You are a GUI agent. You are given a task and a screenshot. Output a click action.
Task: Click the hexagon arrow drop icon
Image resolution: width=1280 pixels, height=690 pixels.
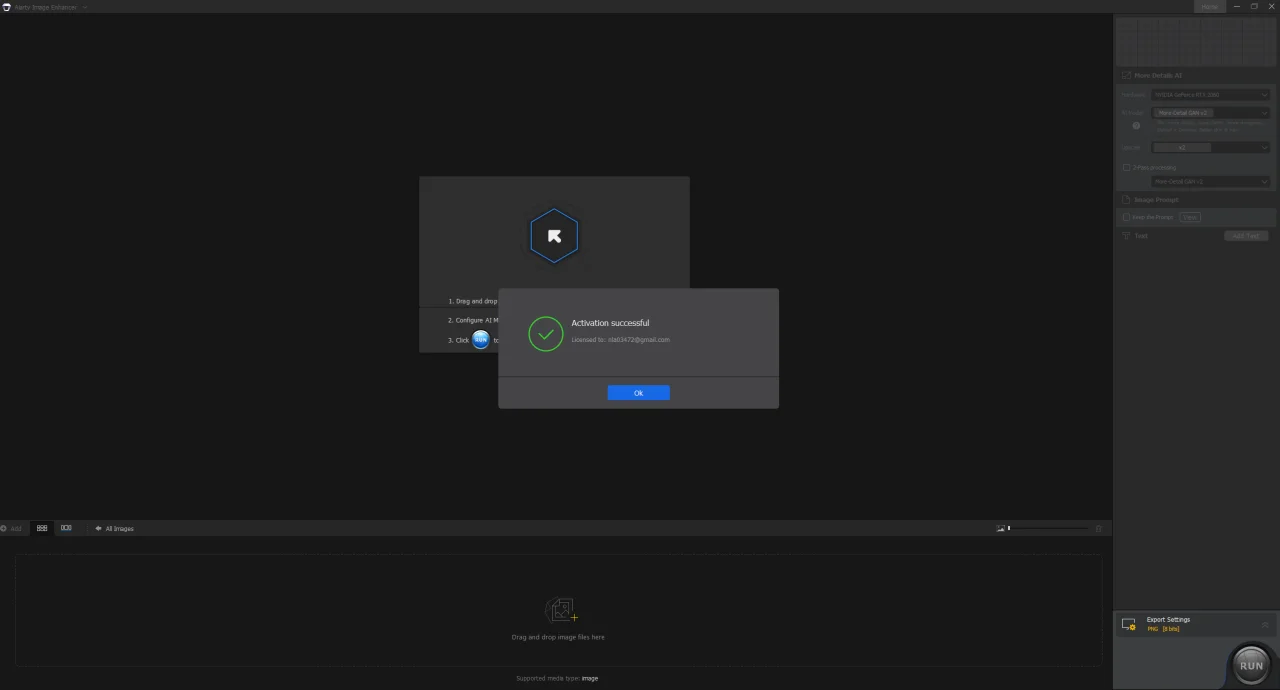coord(554,236)
